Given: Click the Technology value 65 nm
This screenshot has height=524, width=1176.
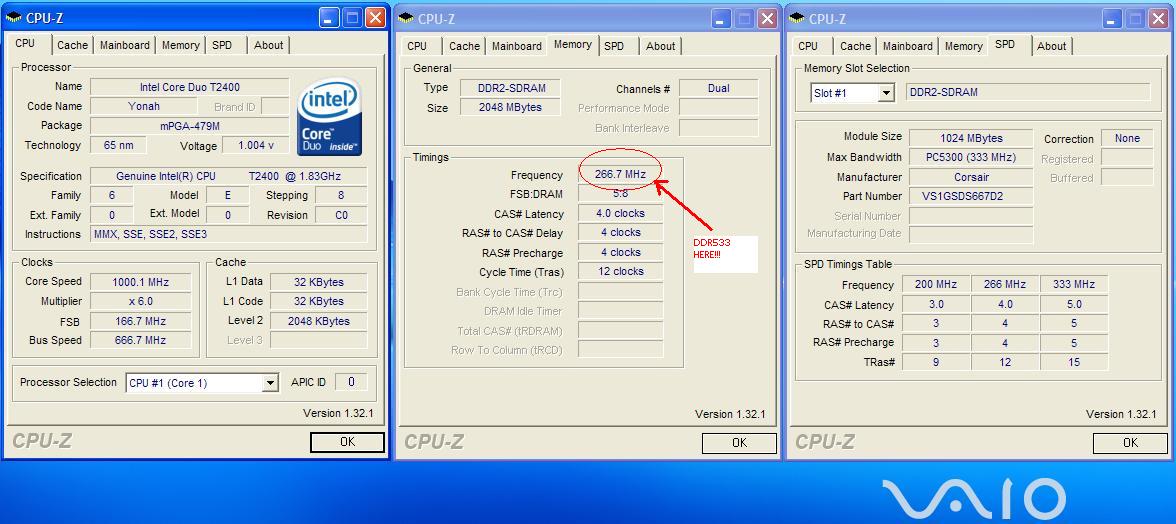Looking at the screenshot, I should [x=118, y=145].
